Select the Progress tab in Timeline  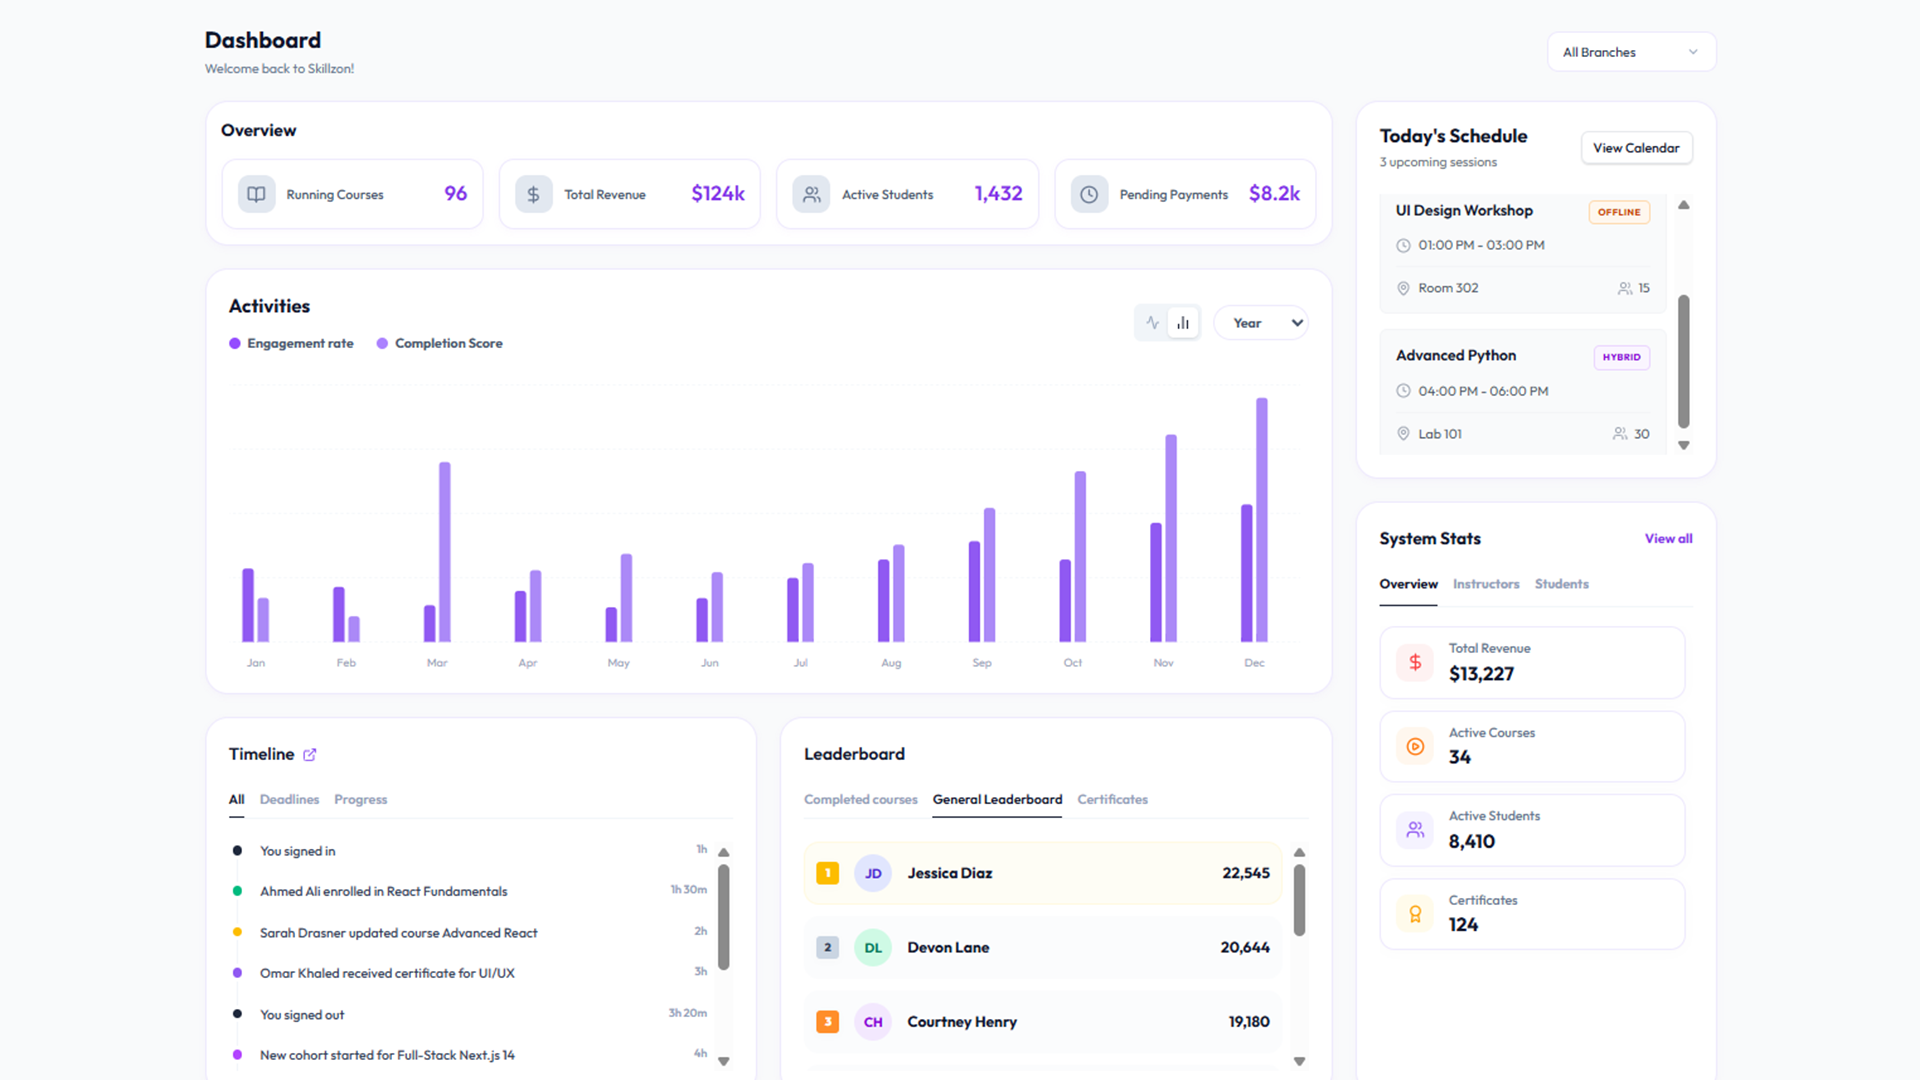click(360, 799)
